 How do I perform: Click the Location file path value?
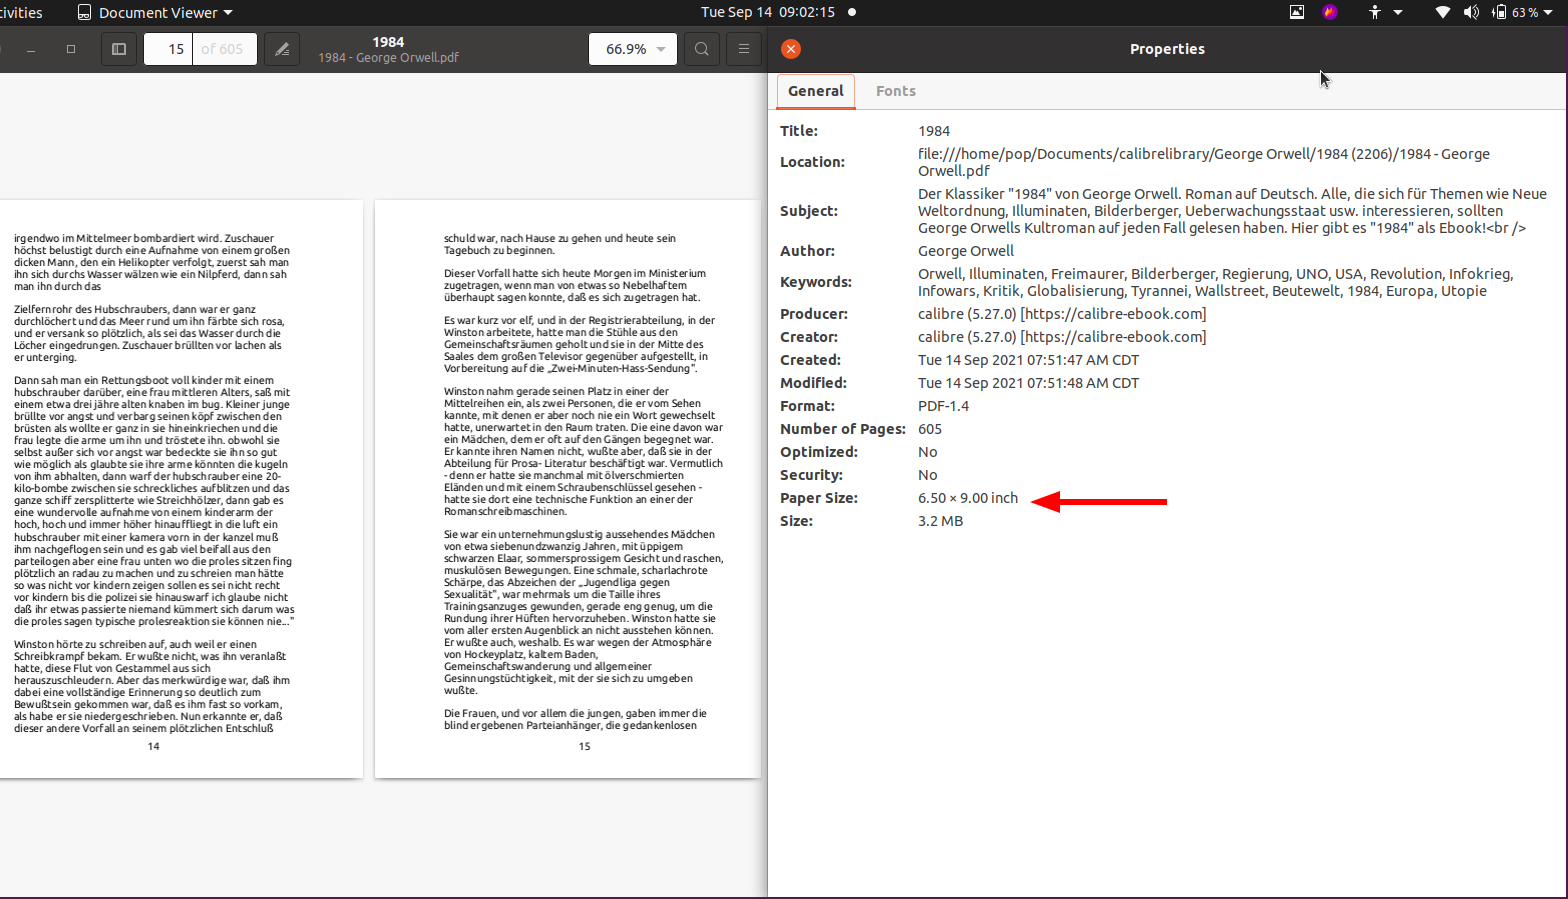1204,162
